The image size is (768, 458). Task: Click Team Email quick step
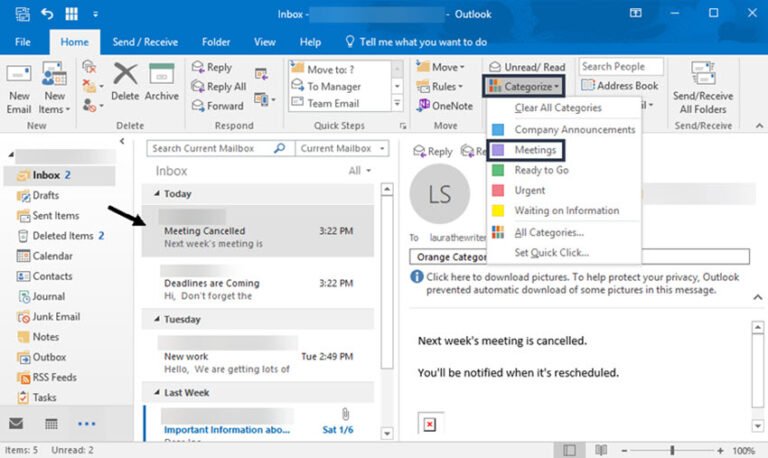click(x=326, y=103)
